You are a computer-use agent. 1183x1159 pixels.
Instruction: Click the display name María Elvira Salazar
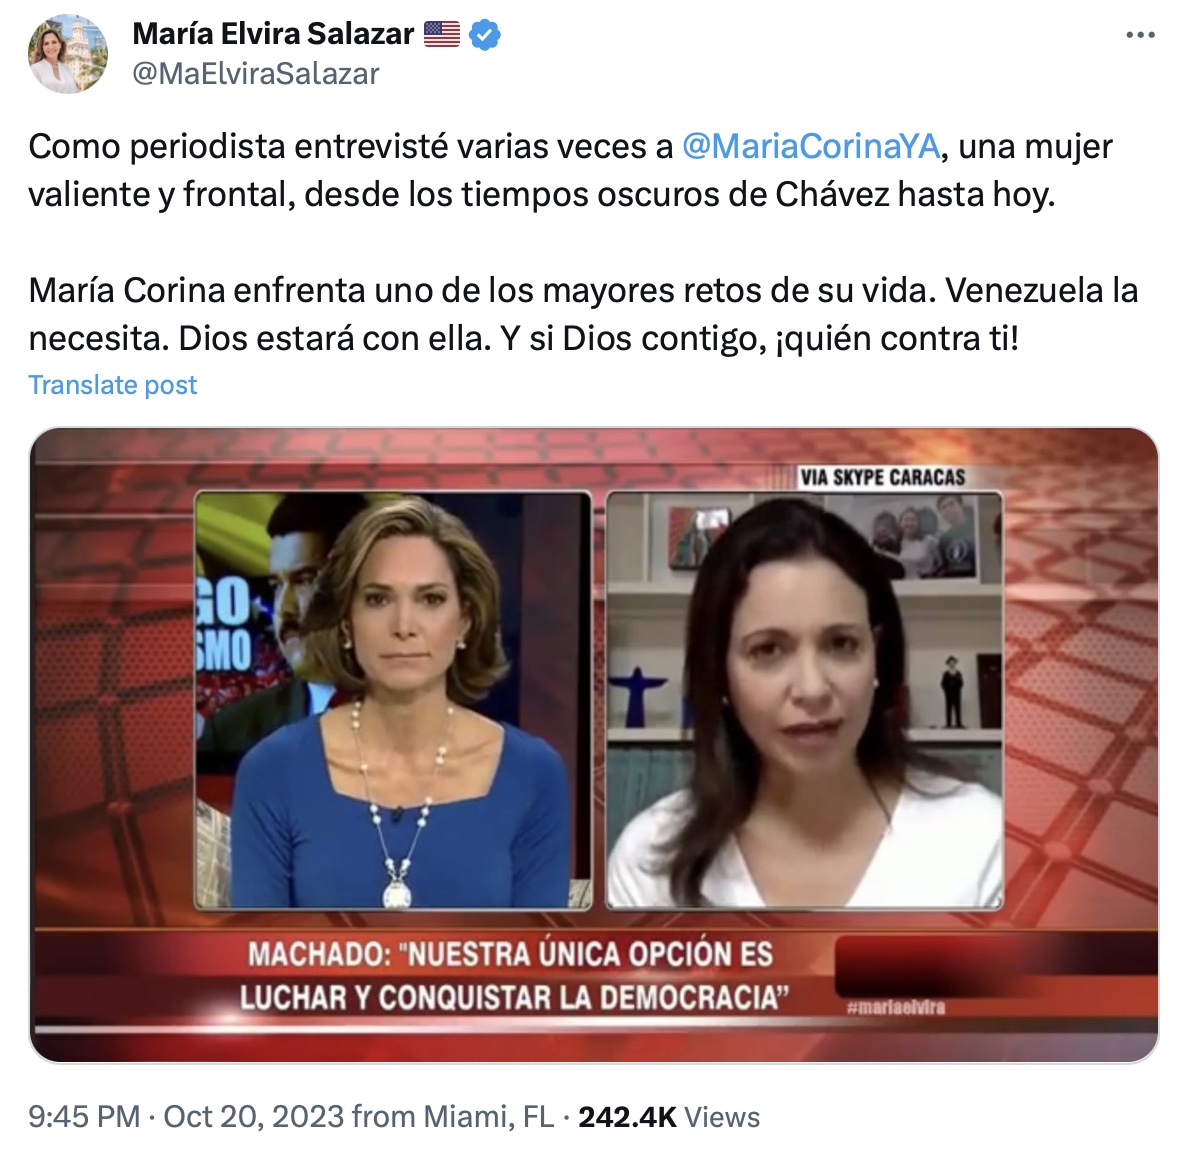(273, 34)
